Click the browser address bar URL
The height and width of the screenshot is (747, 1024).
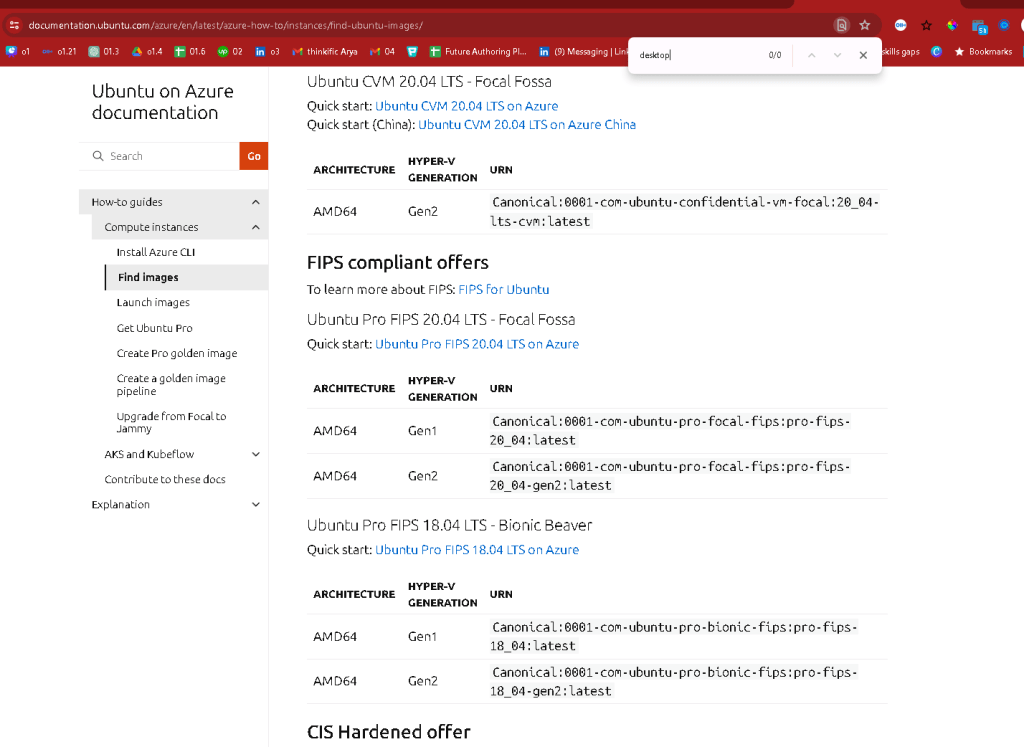[x=225, y=25]
